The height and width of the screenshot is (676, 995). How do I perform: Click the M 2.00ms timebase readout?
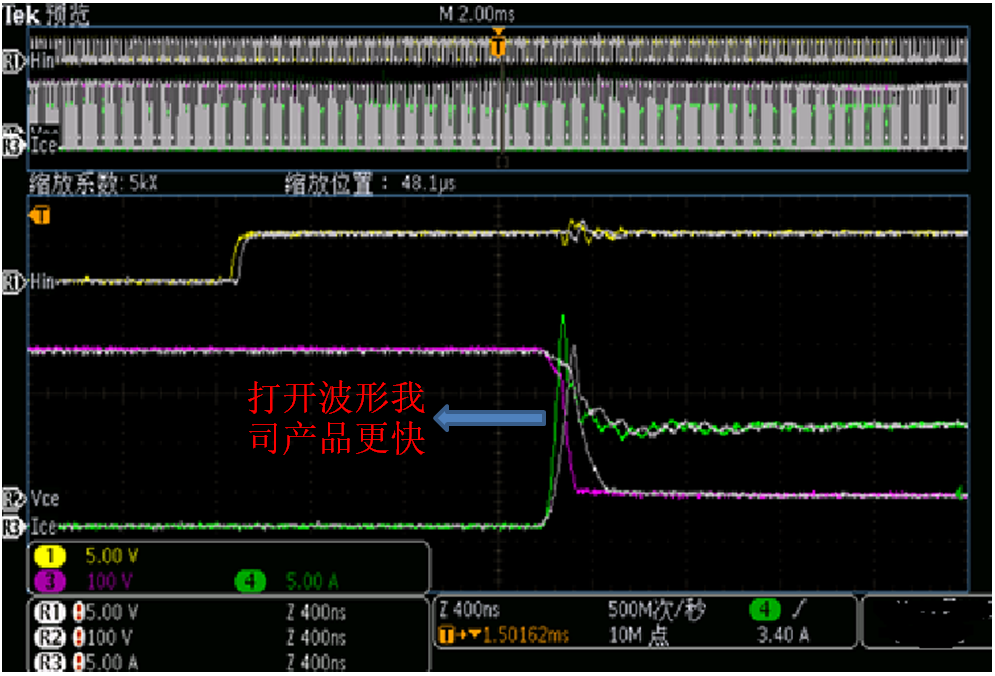(477, 14)
